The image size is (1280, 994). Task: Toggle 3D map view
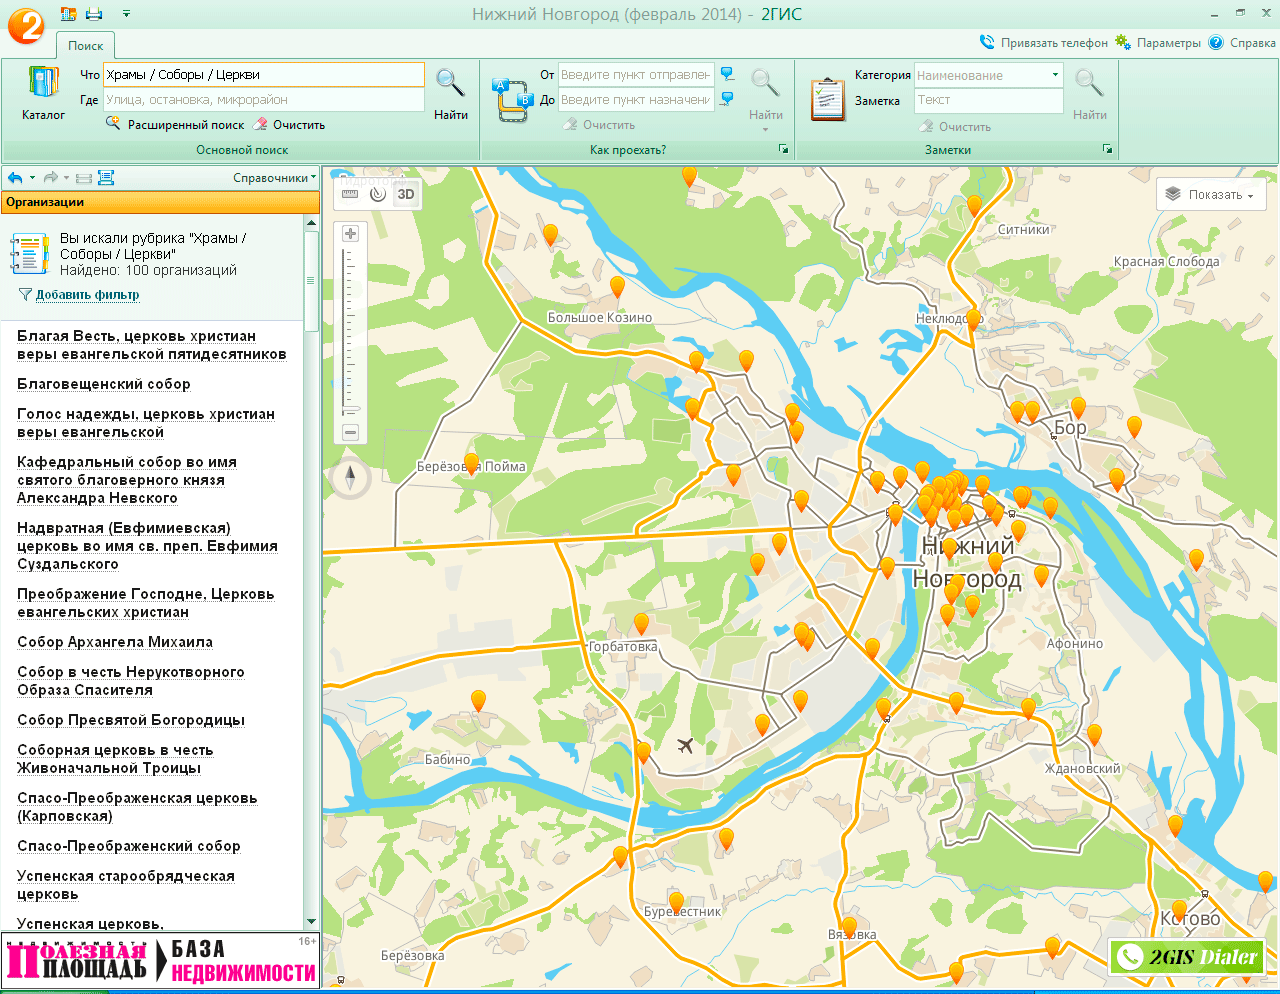[x=406, y=194]
